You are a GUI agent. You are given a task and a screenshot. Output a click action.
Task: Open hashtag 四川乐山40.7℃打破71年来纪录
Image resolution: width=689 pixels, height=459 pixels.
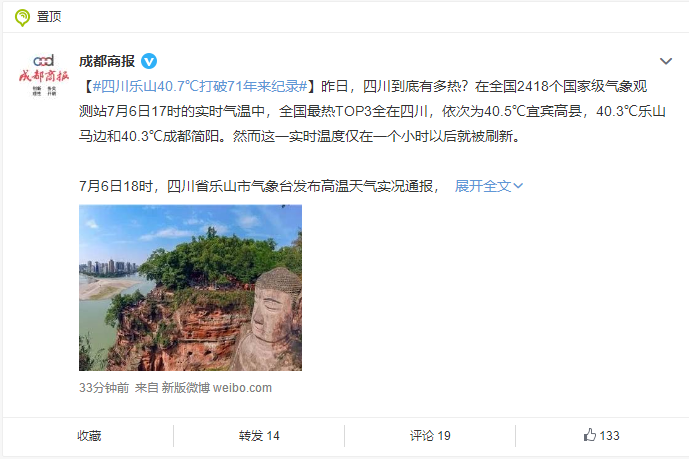tap(200, 86)
